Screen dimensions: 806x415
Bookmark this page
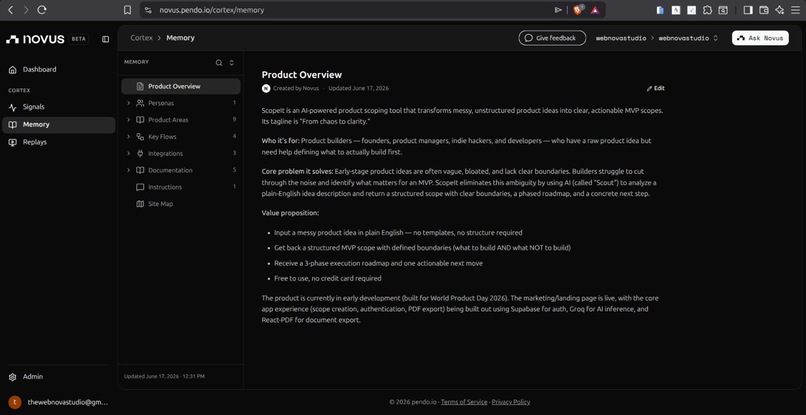click(x=127, y=10)
